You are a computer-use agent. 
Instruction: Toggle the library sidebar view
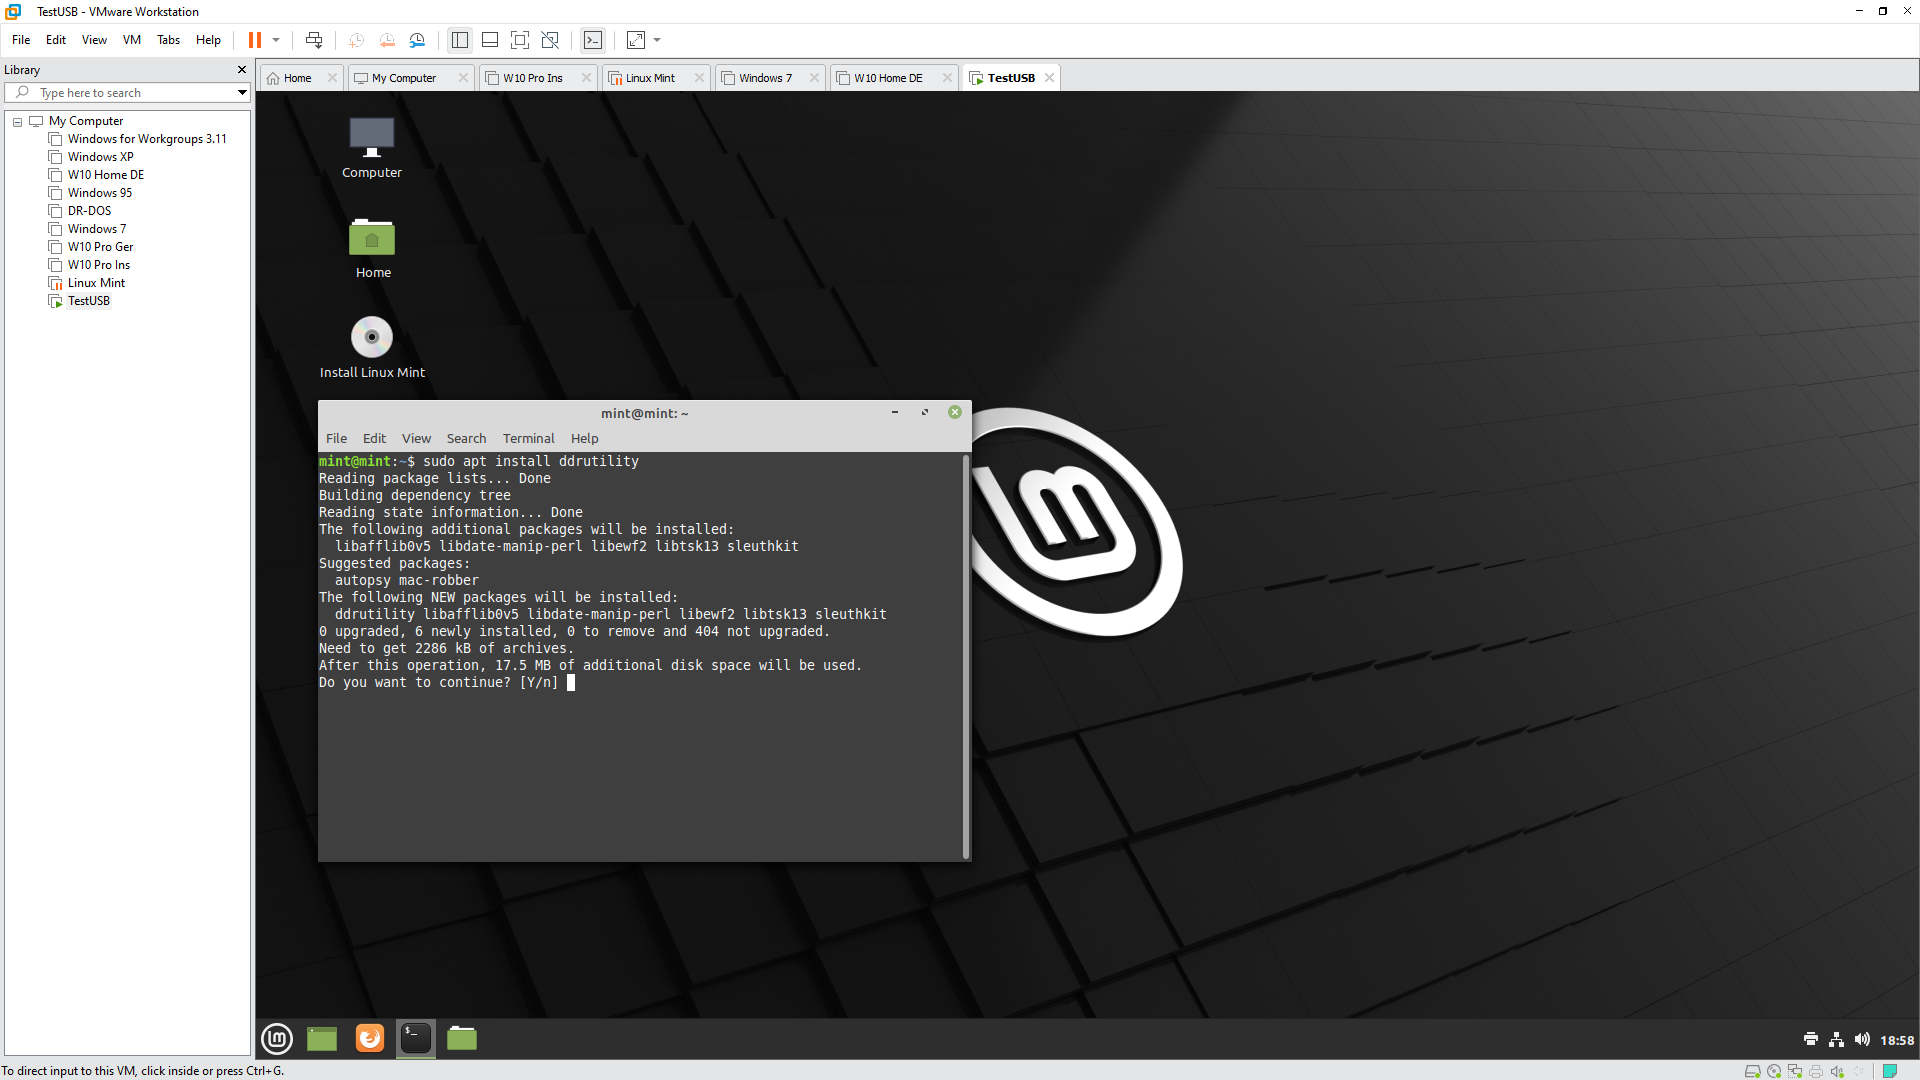(460, 40)
